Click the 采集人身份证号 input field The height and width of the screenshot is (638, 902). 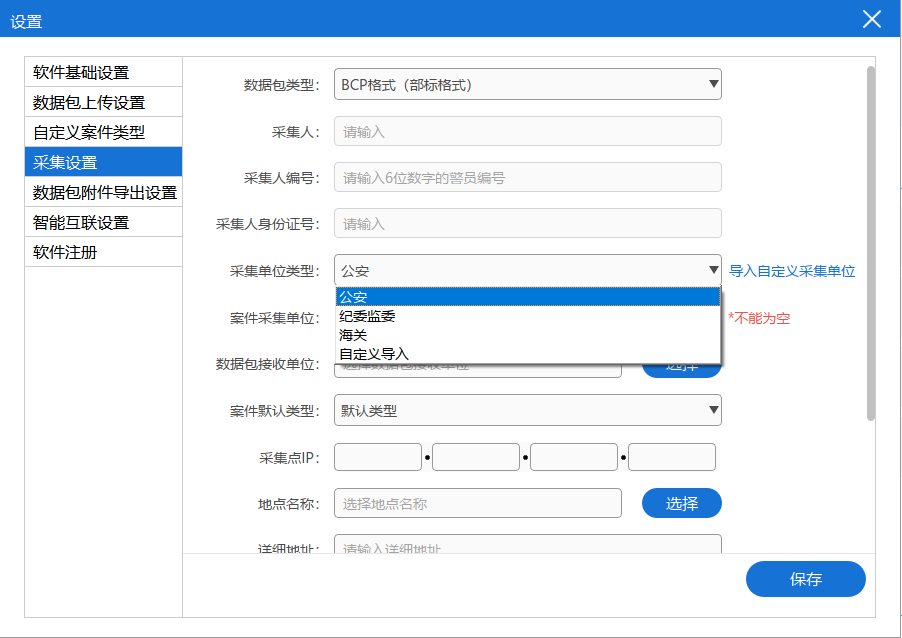coord(527,224)
